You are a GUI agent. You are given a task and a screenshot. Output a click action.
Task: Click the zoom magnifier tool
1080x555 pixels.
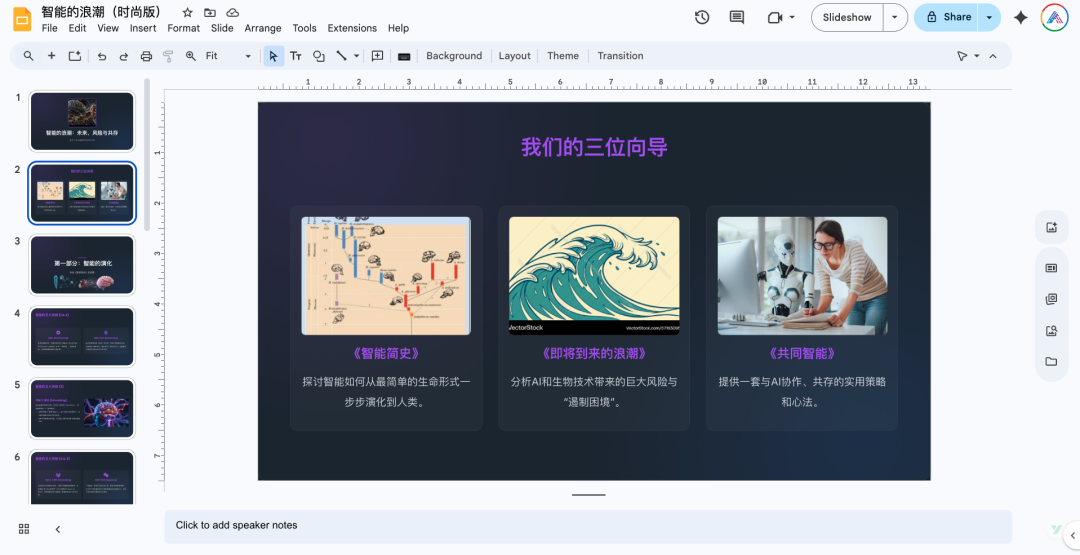(191, 56)
